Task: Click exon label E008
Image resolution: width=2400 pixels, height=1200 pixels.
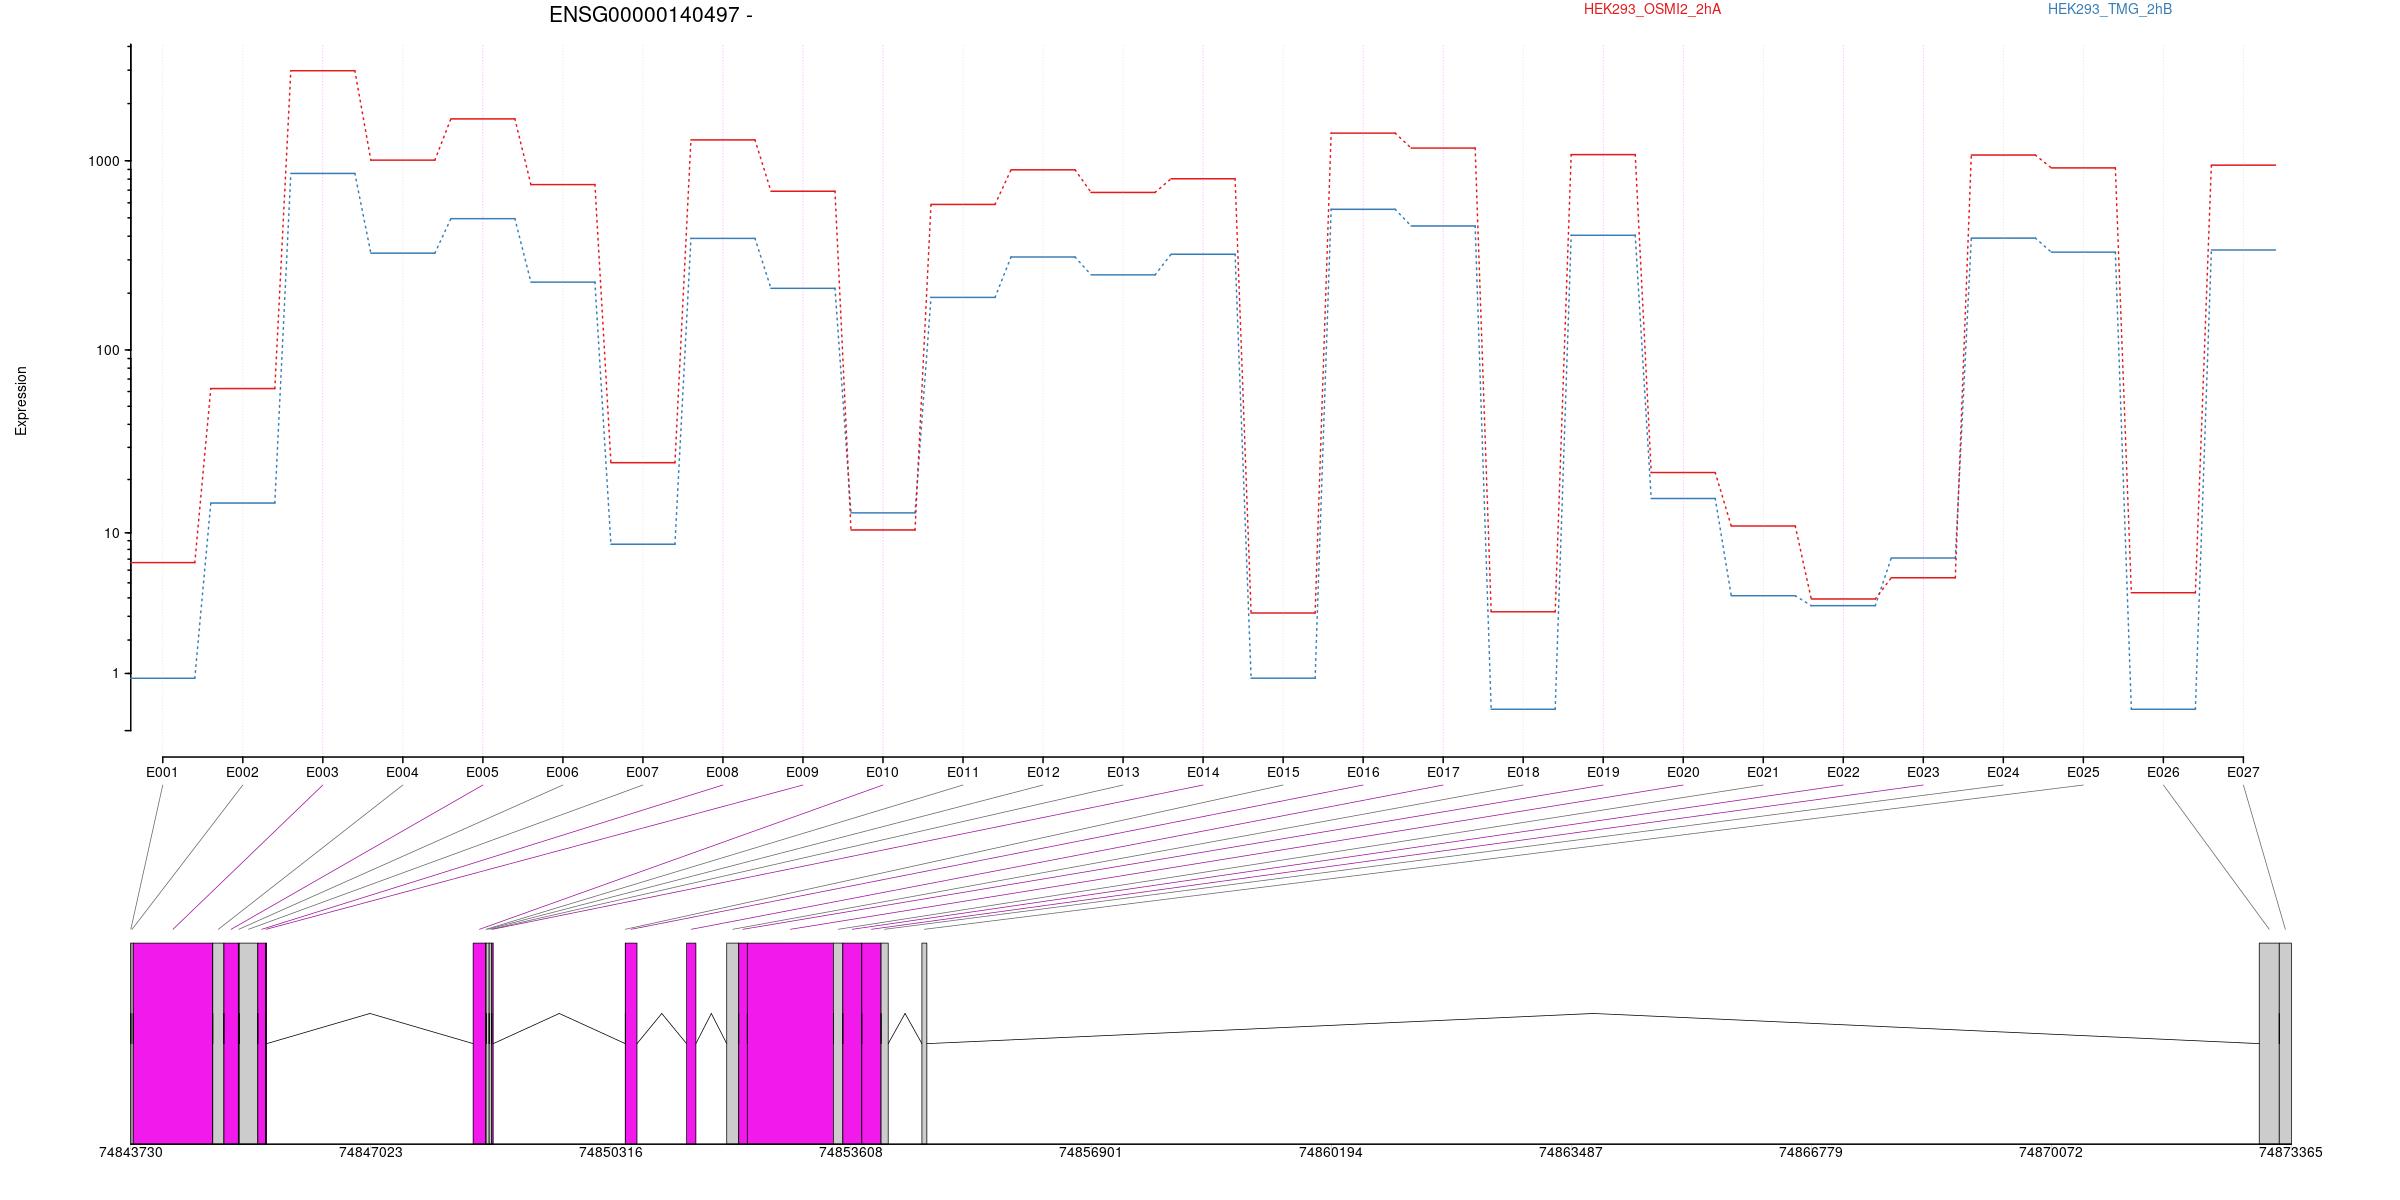Action: coord(722,772)
